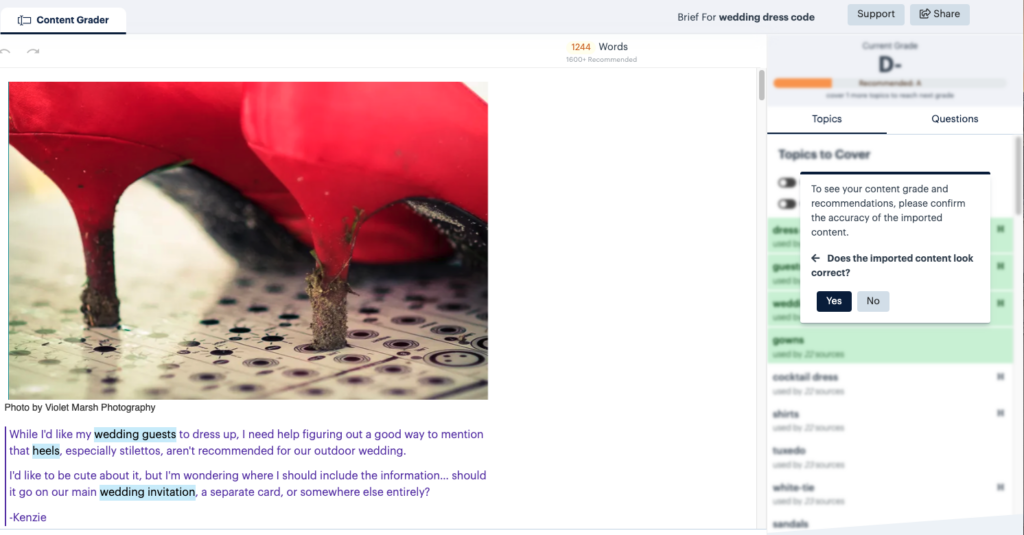
Task: Click the icon on the white-tie row
Action: [x=1000, y=487]
